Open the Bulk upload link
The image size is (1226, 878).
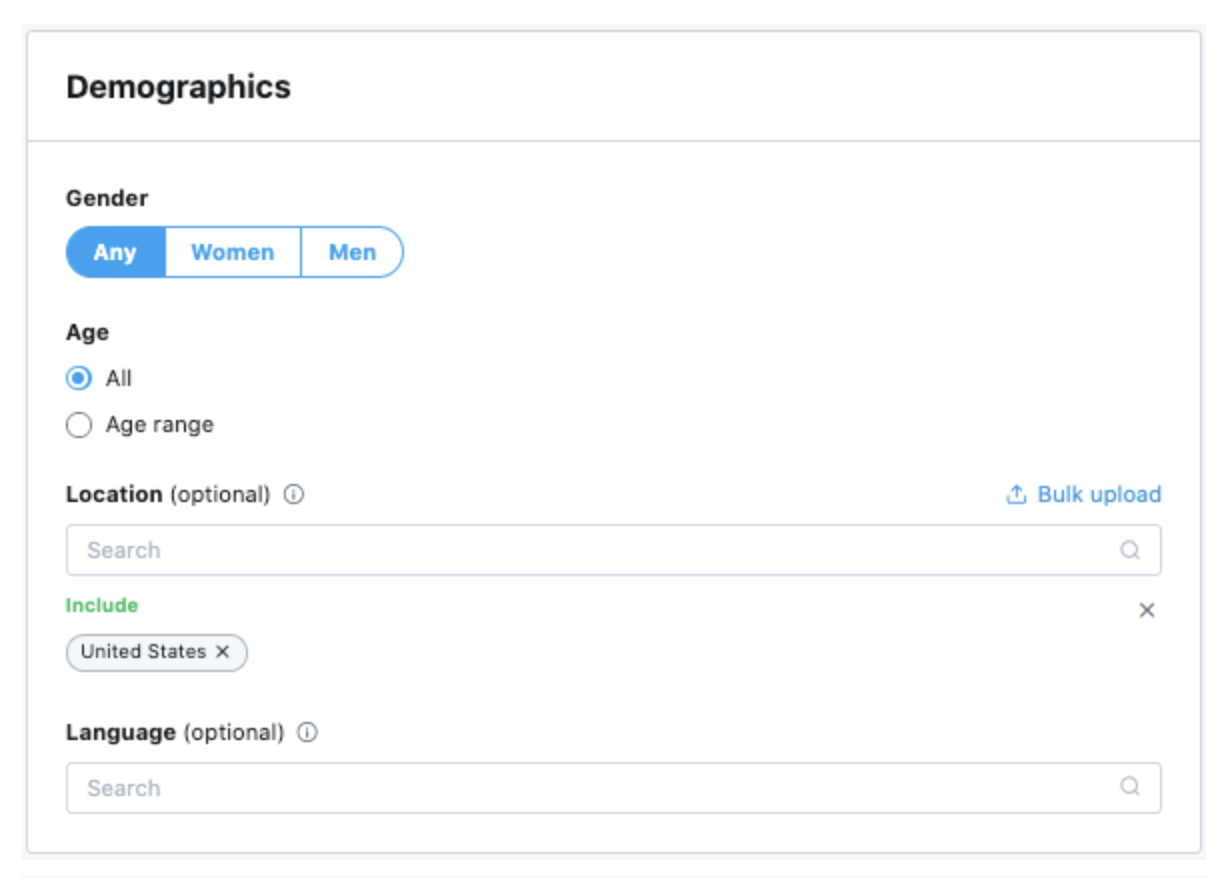[x=1098, y=495]
